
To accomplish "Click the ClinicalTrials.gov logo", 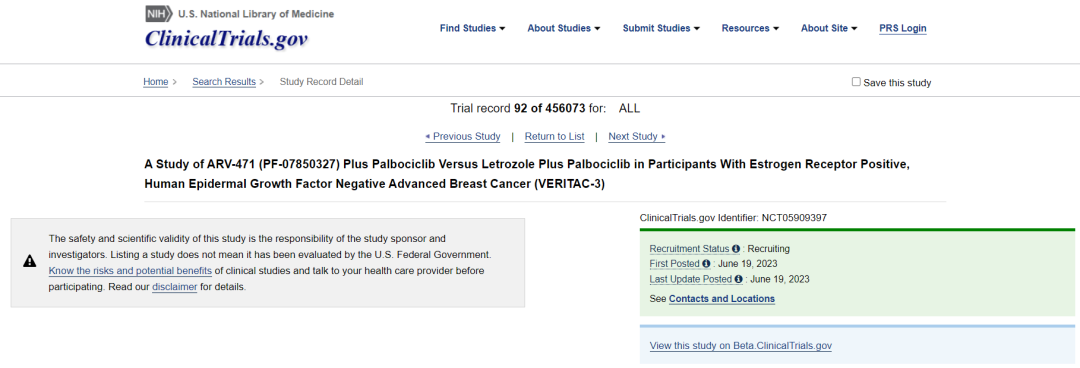I will tap(226, 38).
